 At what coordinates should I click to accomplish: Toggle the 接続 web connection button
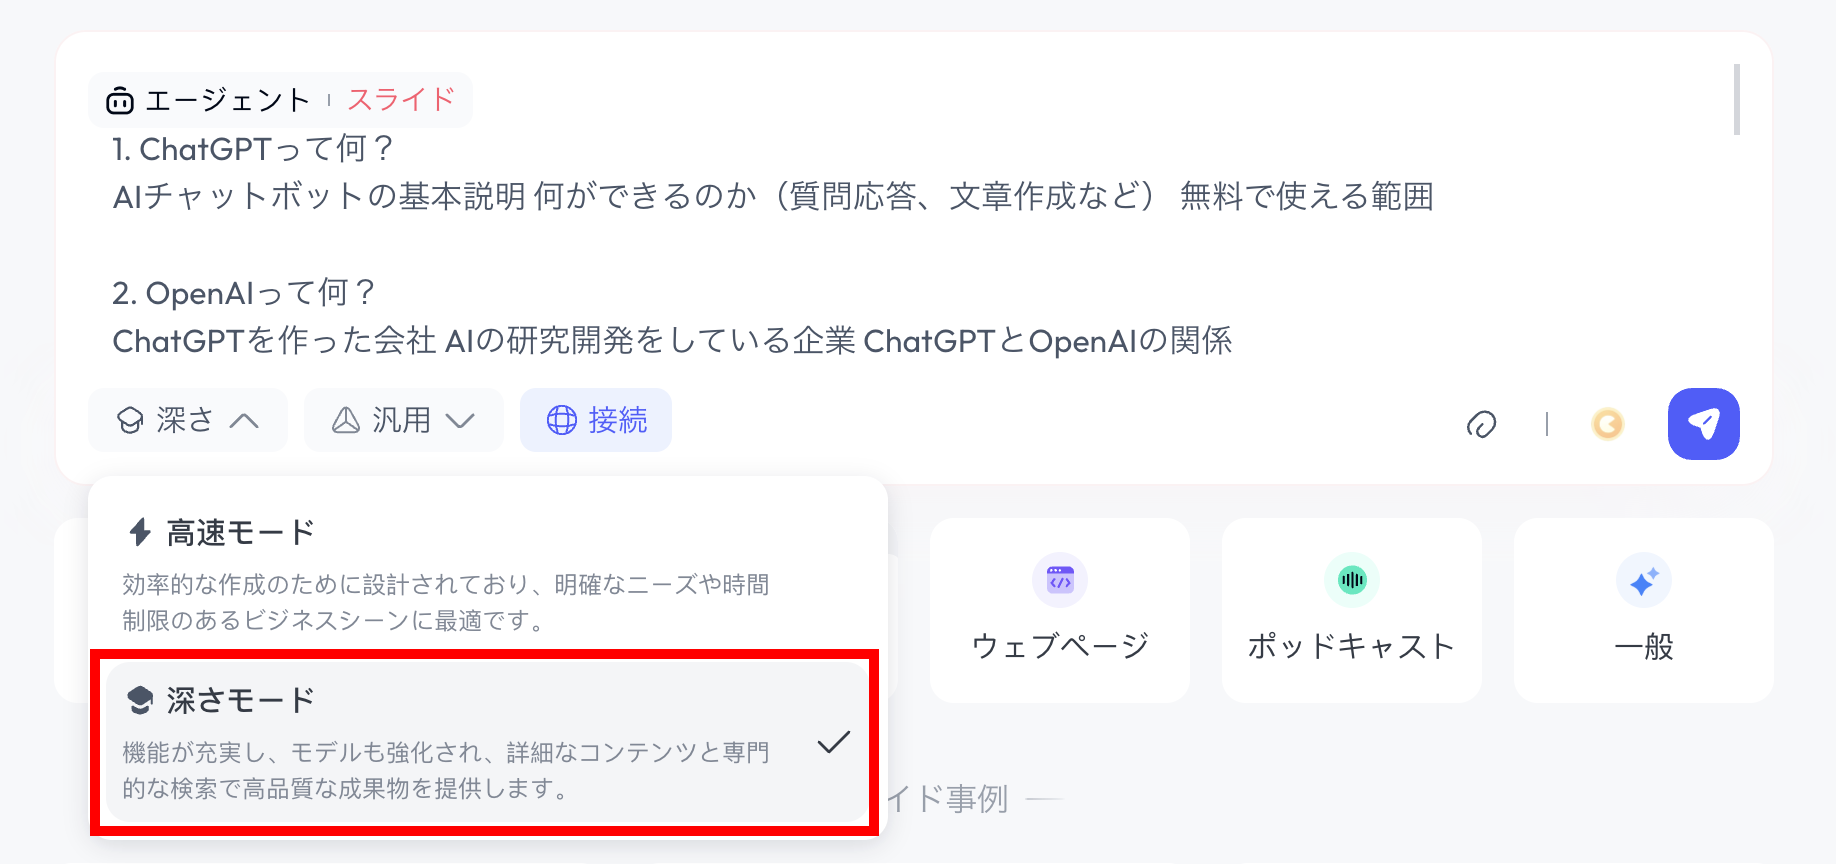pos(596,420)
